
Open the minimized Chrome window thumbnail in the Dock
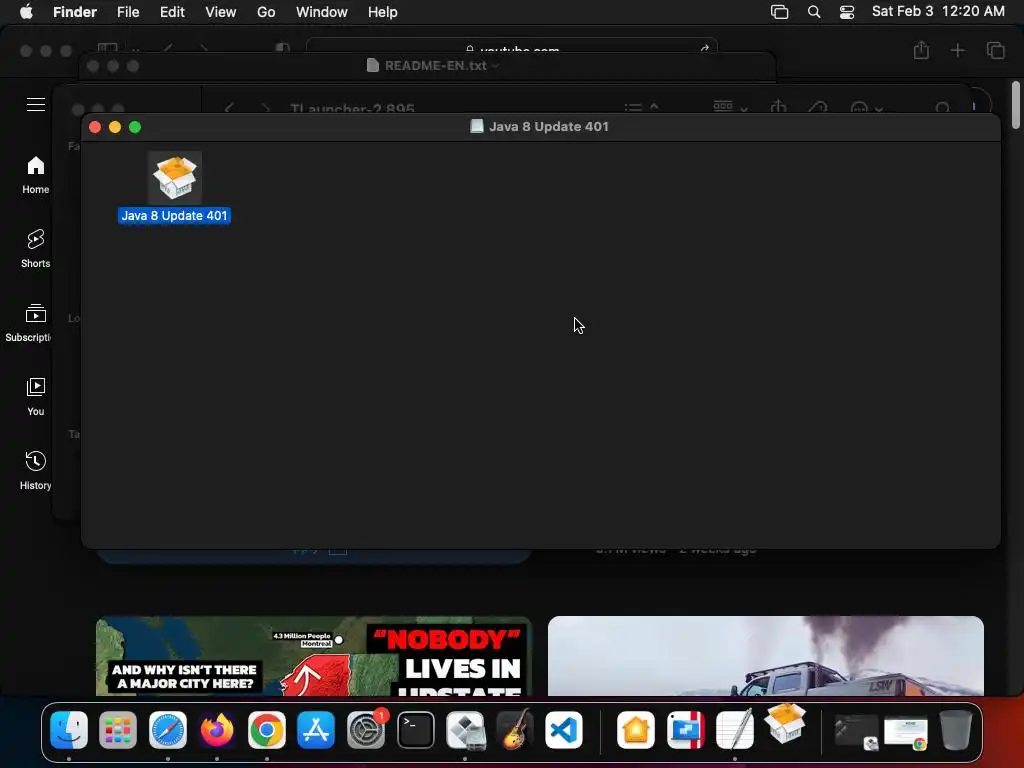click(906, 733)
